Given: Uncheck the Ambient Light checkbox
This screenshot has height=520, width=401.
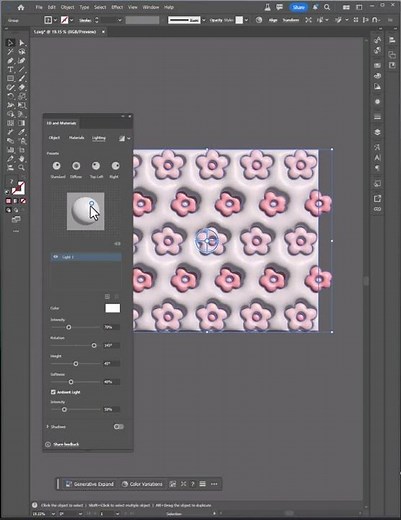Looking at the screenshot, I should (53, 392).
